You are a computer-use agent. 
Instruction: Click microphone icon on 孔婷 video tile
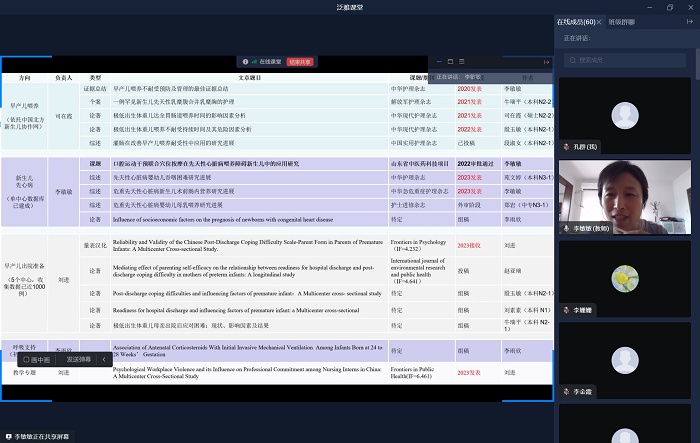tap(566, 147)
